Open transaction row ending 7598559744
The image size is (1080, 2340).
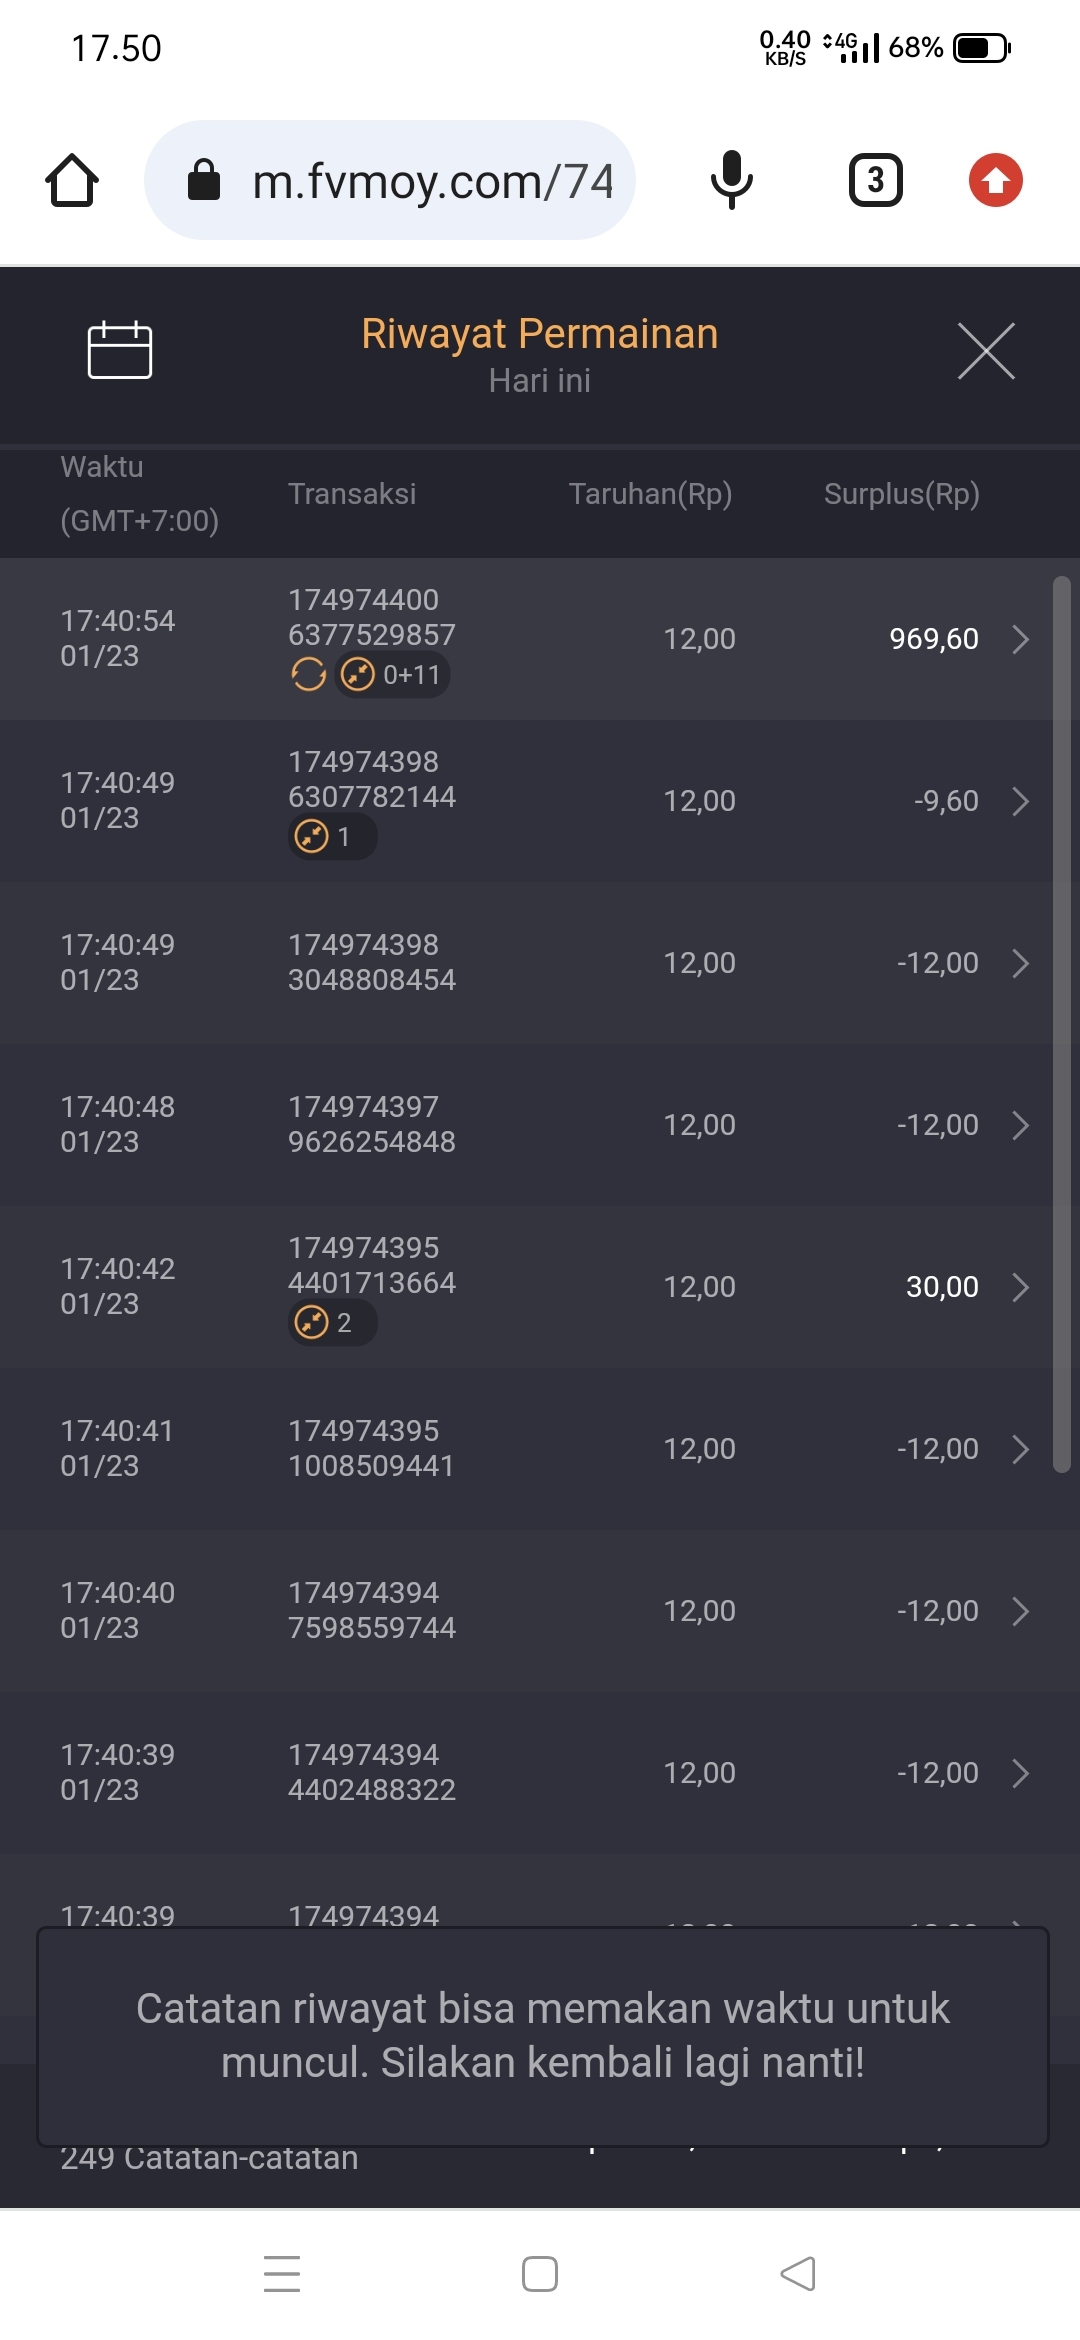(x=540, y=1611)
